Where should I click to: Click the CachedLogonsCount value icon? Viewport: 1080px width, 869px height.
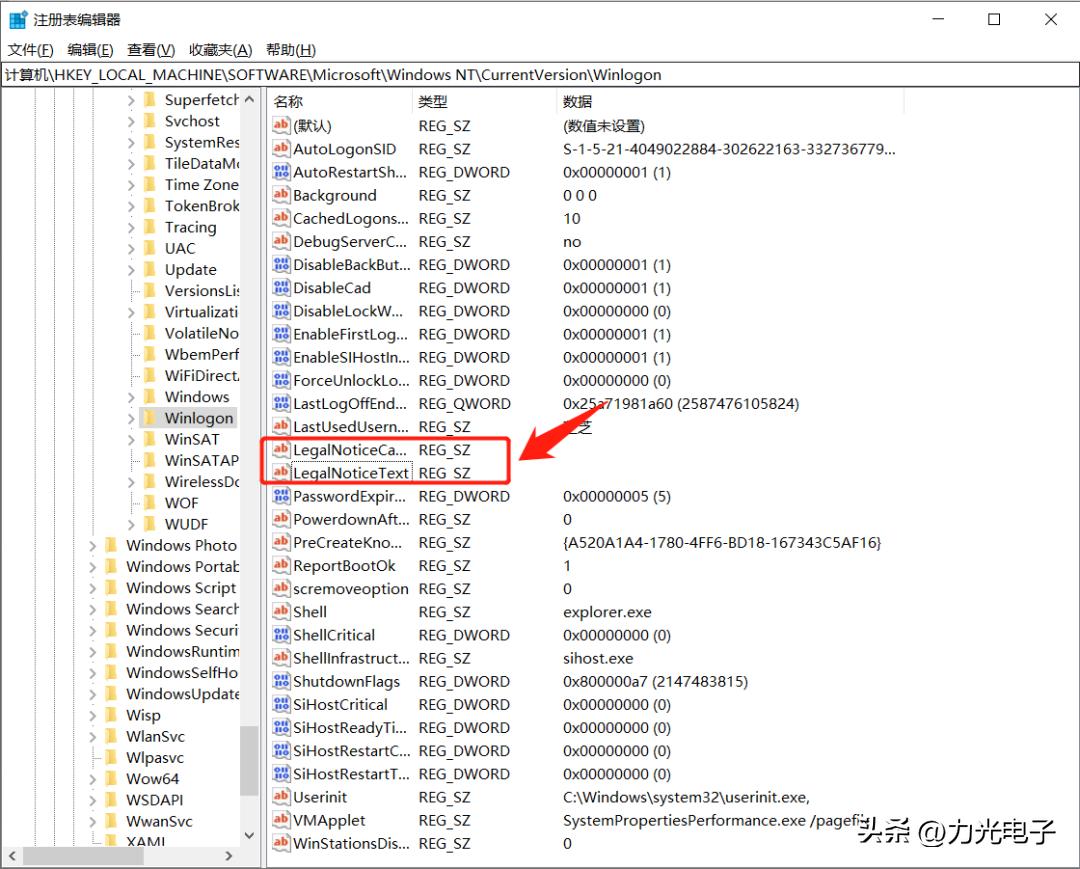pos(282,218)
